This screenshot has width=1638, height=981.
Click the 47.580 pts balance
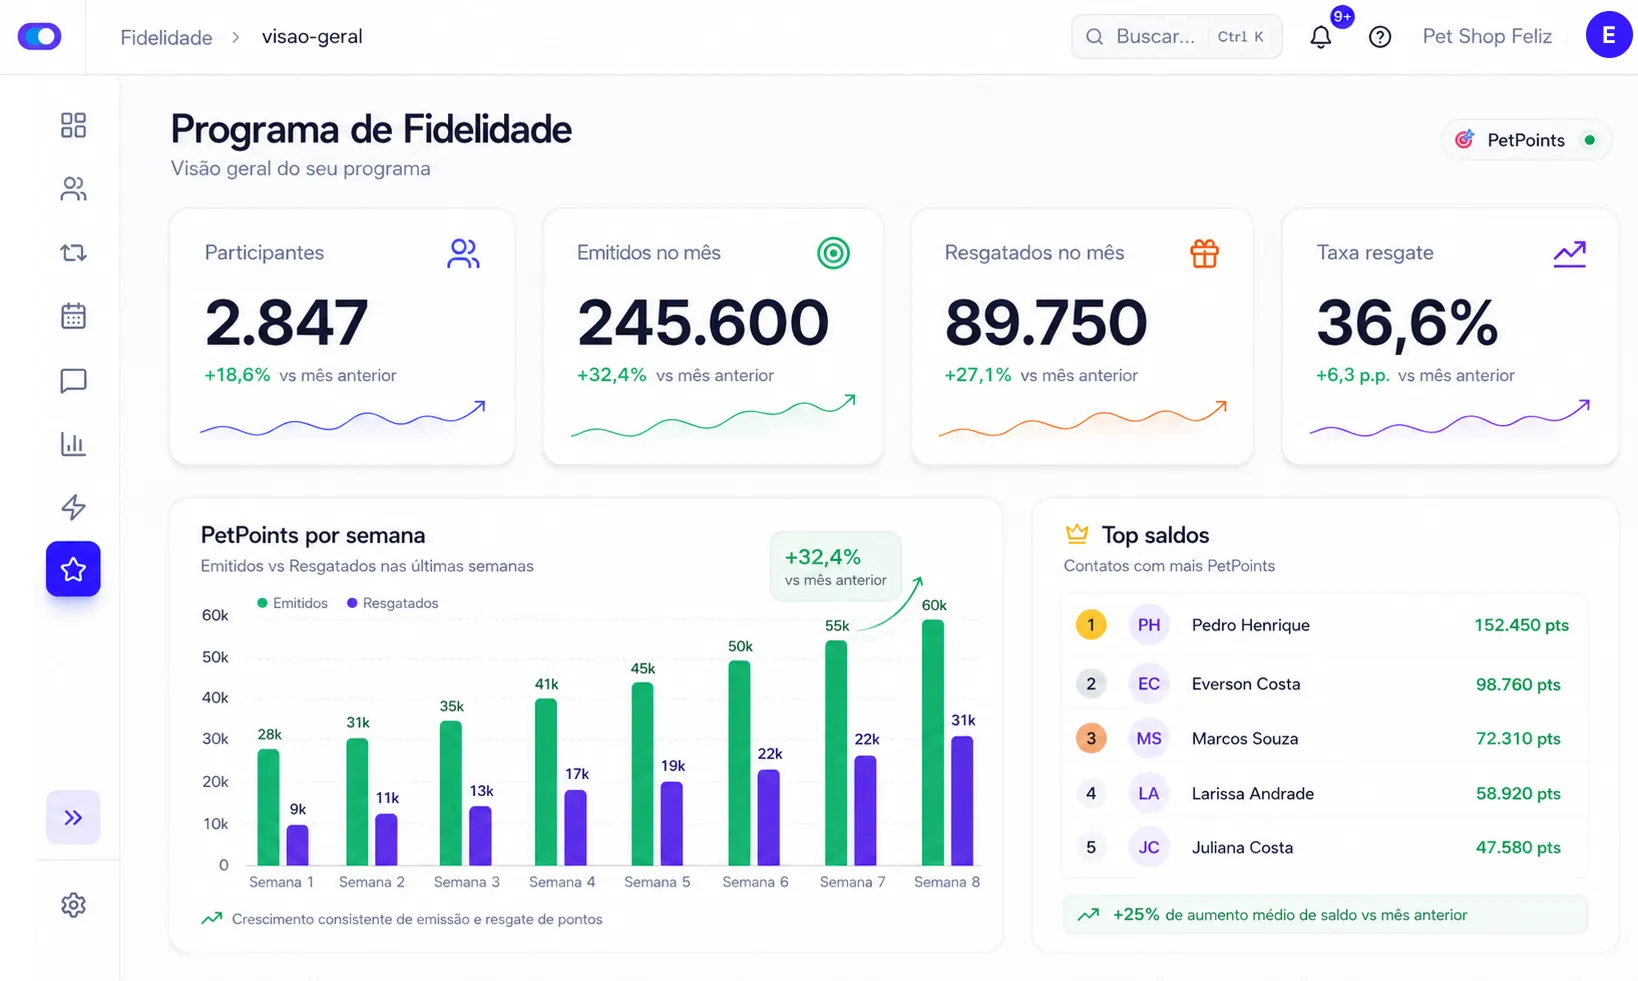[1518, 847]
